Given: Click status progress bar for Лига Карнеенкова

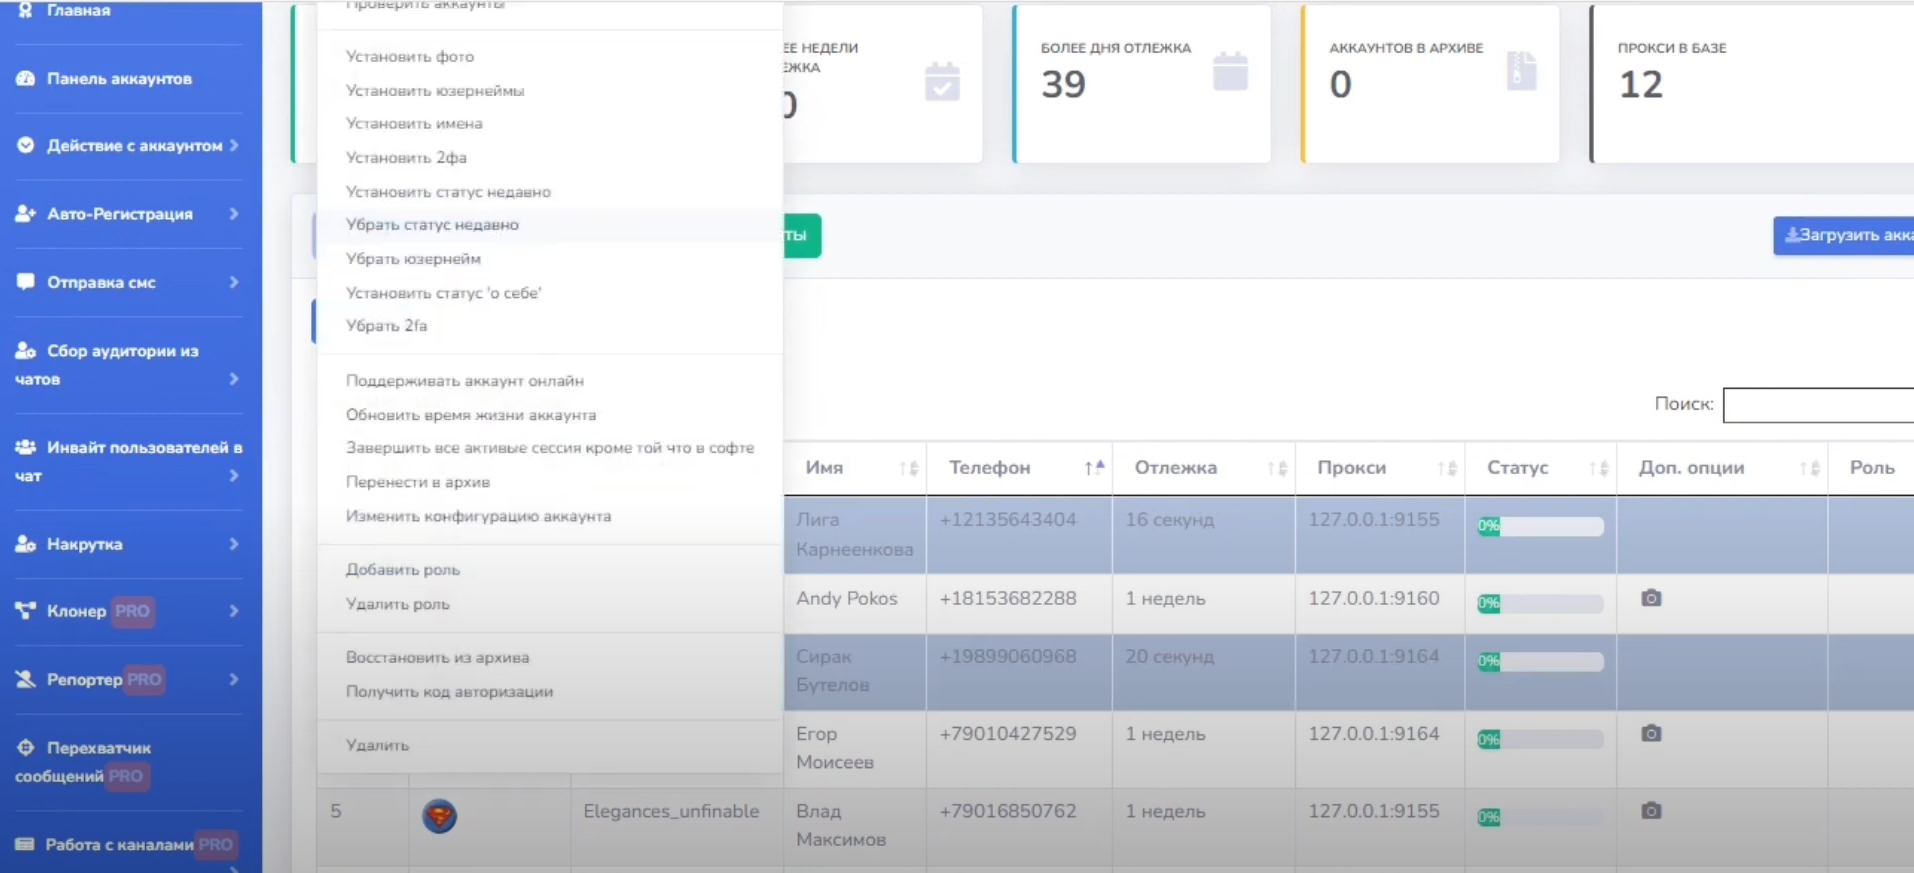Looking at the screenshot, I should 1540,526.
